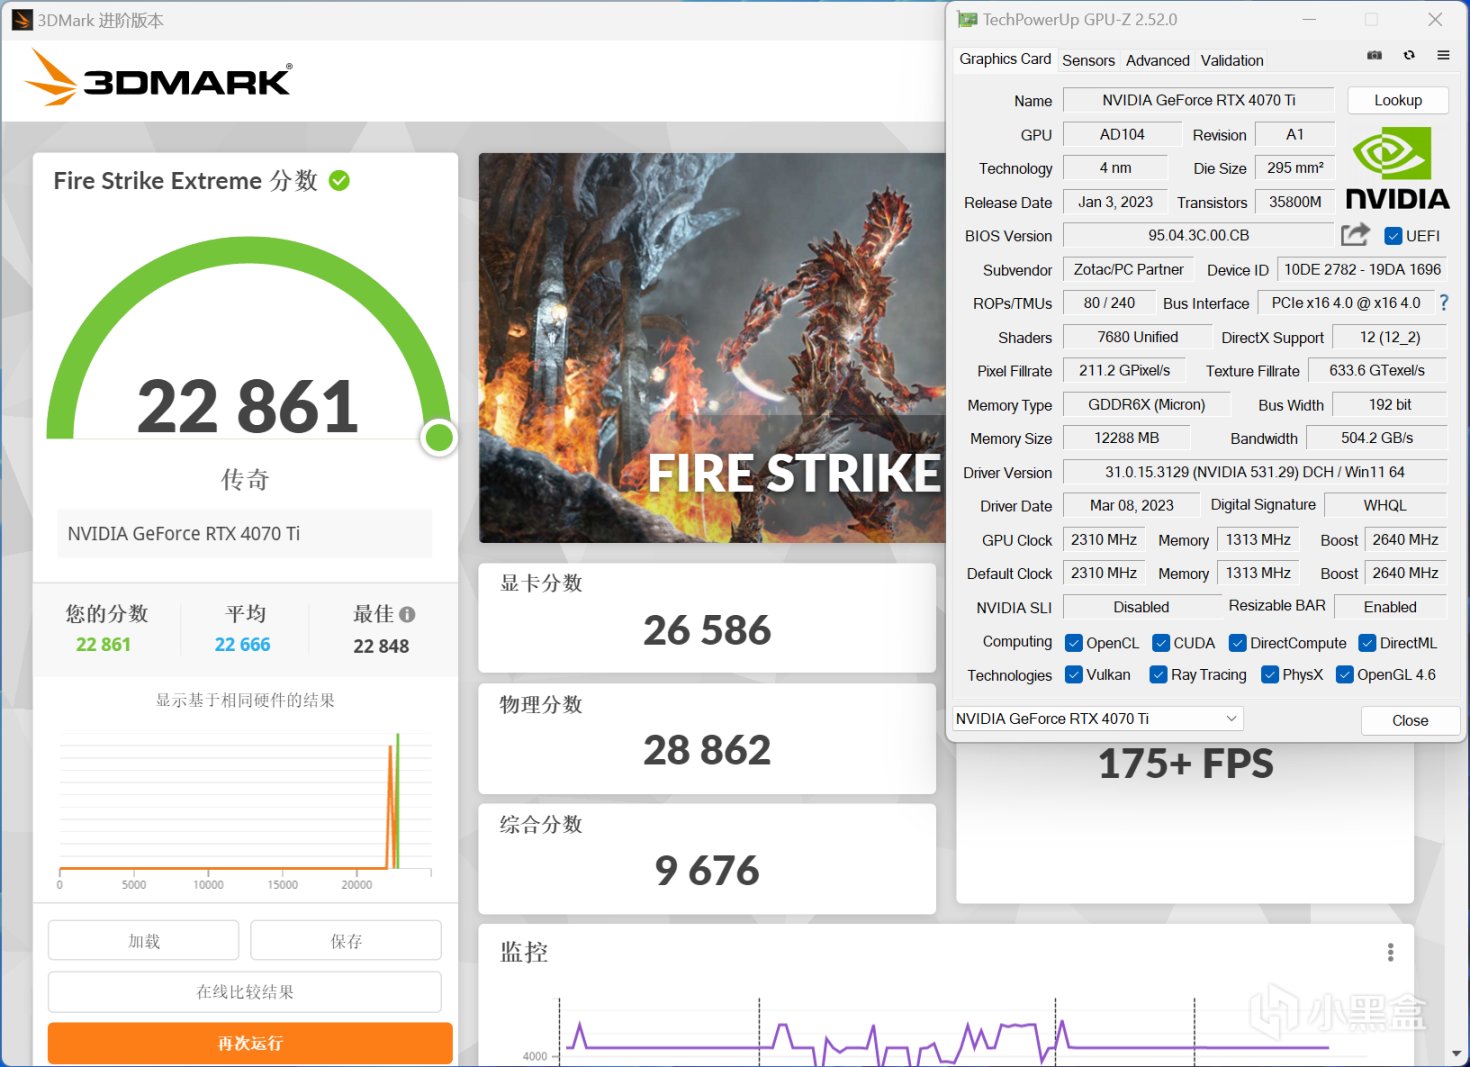The width and height of the screenshot is (1470, 1067).
Task: Open the Advanced tab
Action: pyautogui.click(x=1158, y=60)
